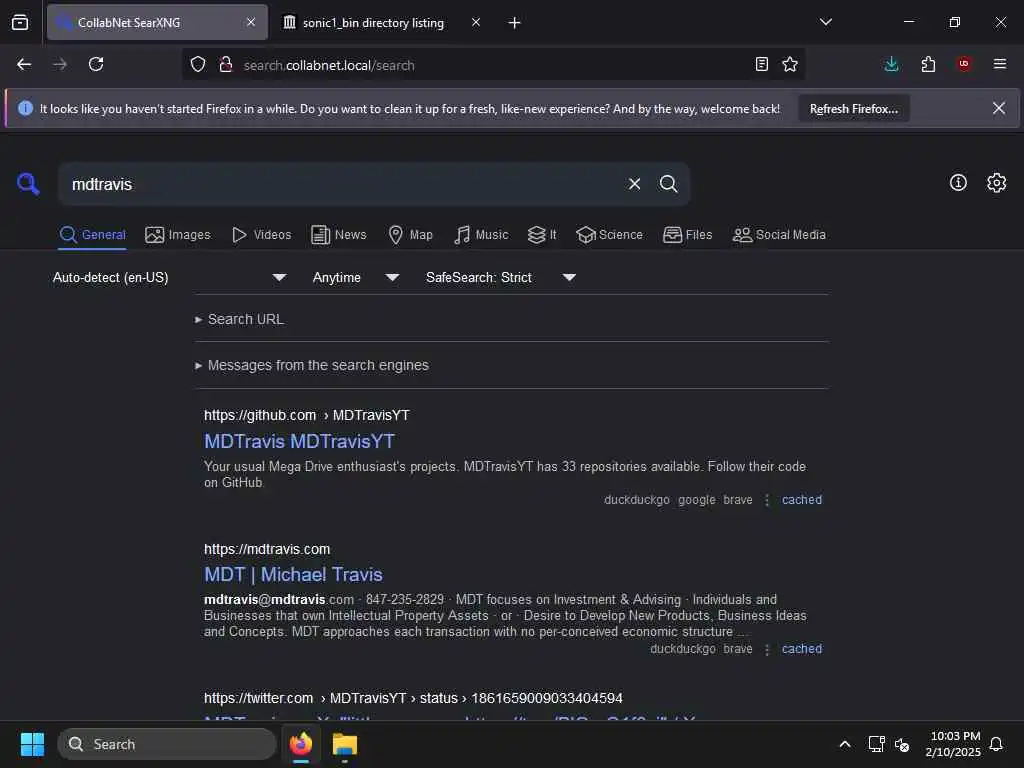
Task: Switch to the It category
Action: point(542,235)
